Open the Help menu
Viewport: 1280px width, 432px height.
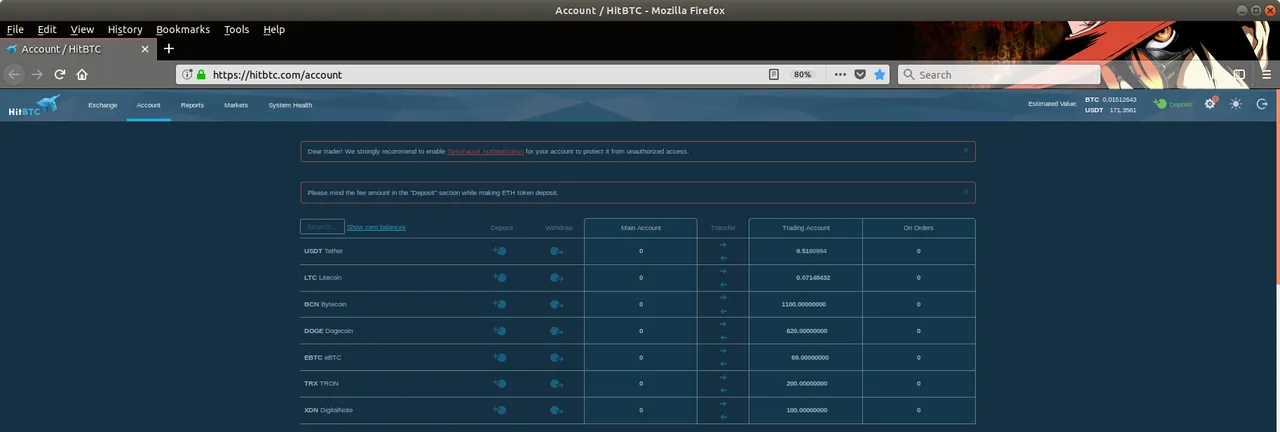(x=274, y=30)
